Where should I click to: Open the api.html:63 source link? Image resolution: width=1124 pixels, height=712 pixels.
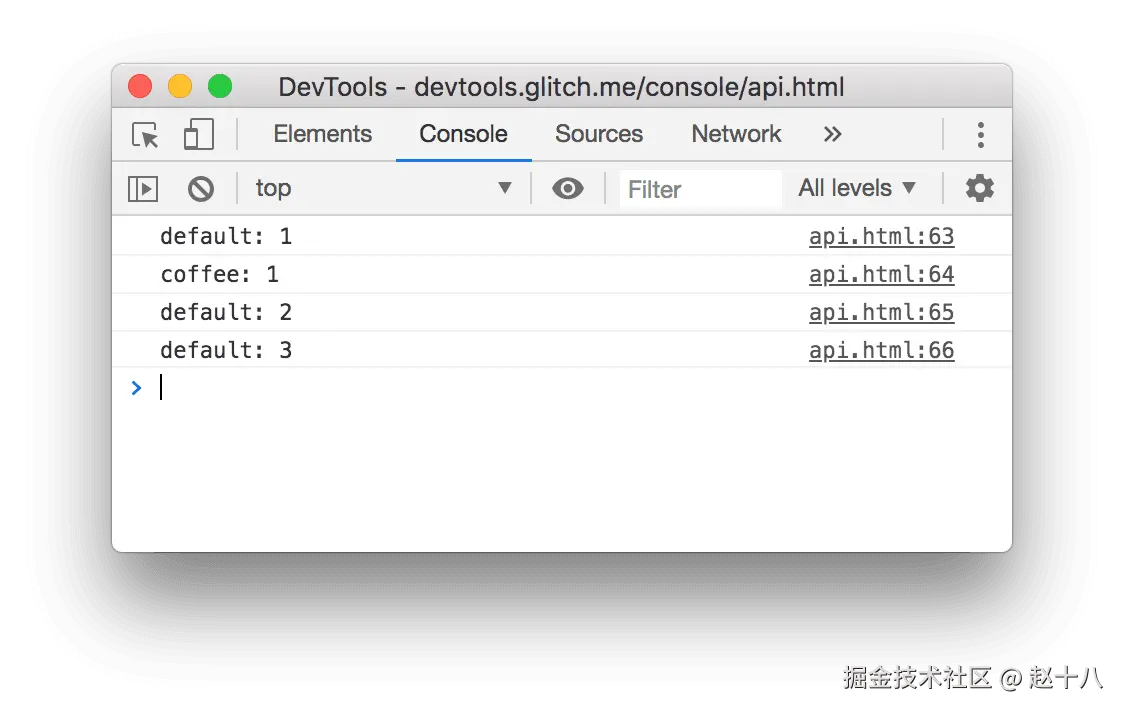pyautogui.click(x=881, y=237)
